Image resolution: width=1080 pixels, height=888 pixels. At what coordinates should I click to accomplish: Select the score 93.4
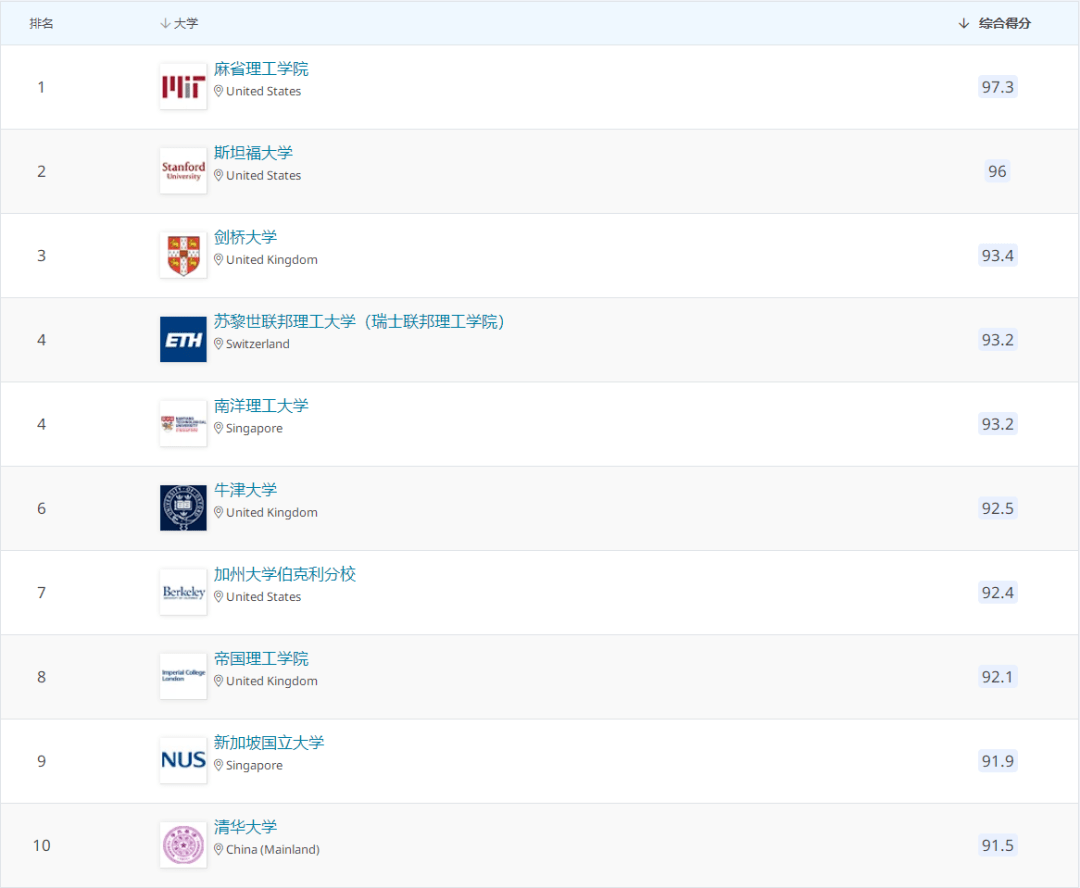(997, 256)
